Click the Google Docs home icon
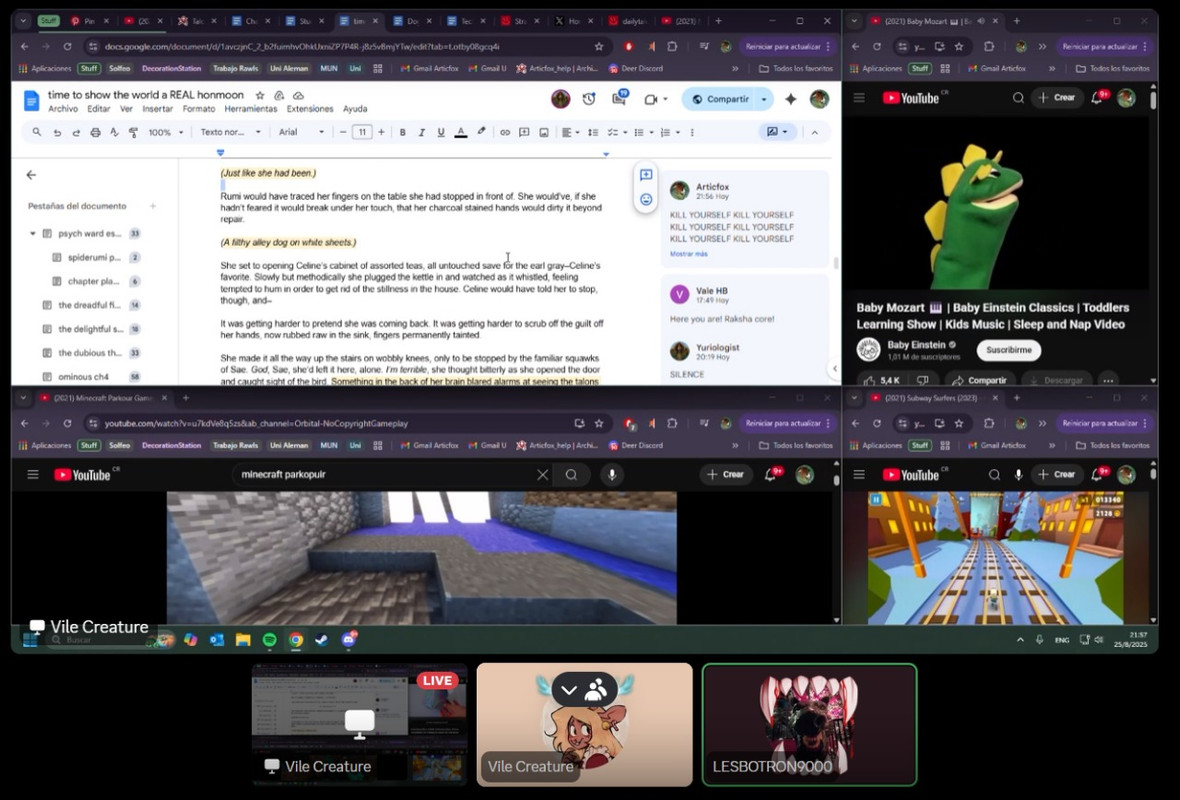 point(31,101)
